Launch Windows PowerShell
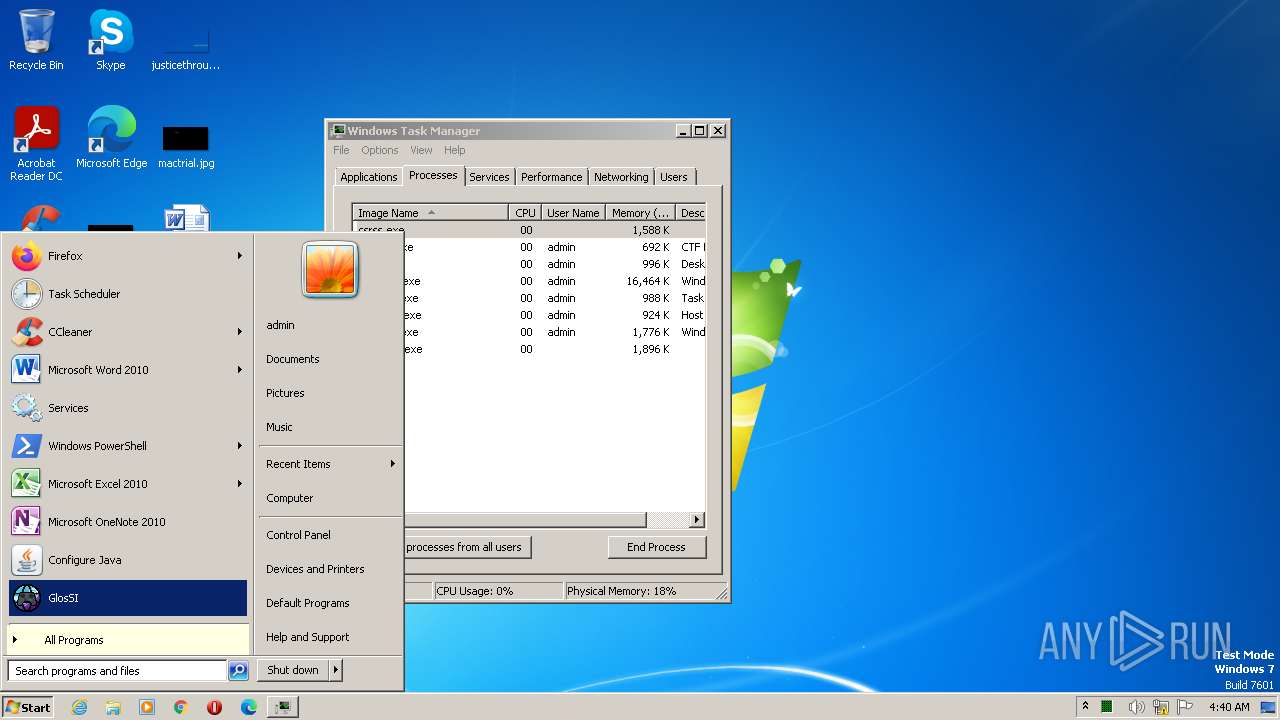The height and width of the screenshot is (720, 1280). click(128, 446)
